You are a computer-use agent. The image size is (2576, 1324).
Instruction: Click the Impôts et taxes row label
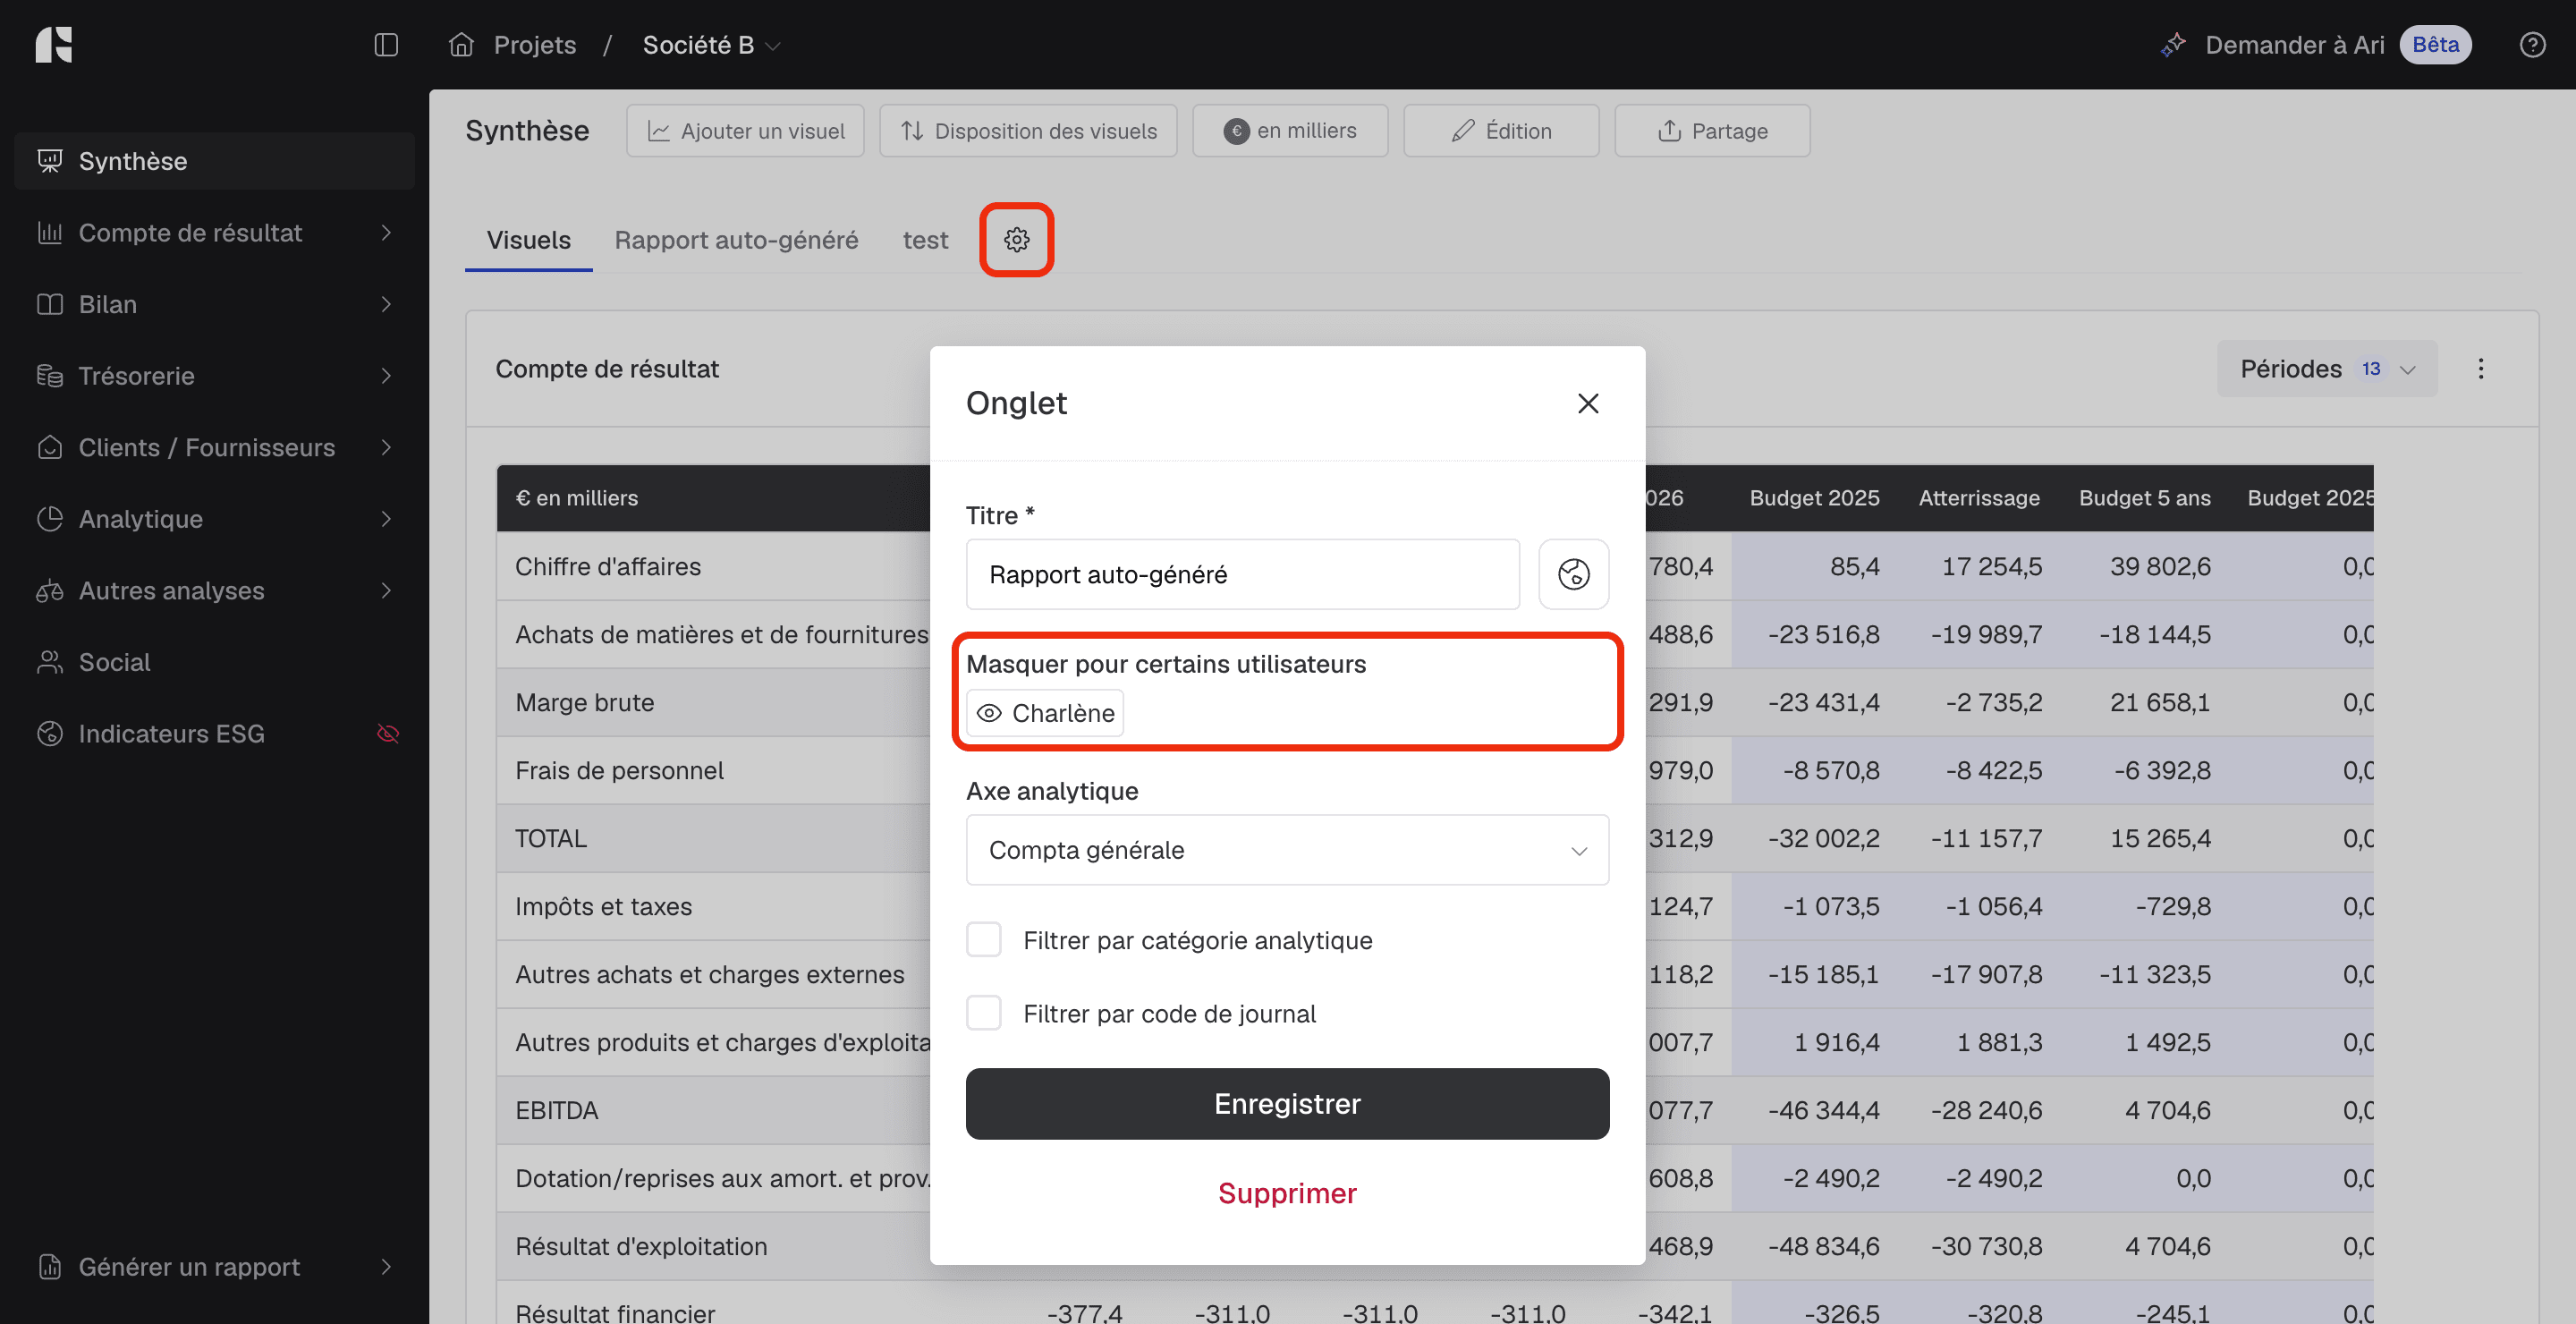tap(603, 907)
